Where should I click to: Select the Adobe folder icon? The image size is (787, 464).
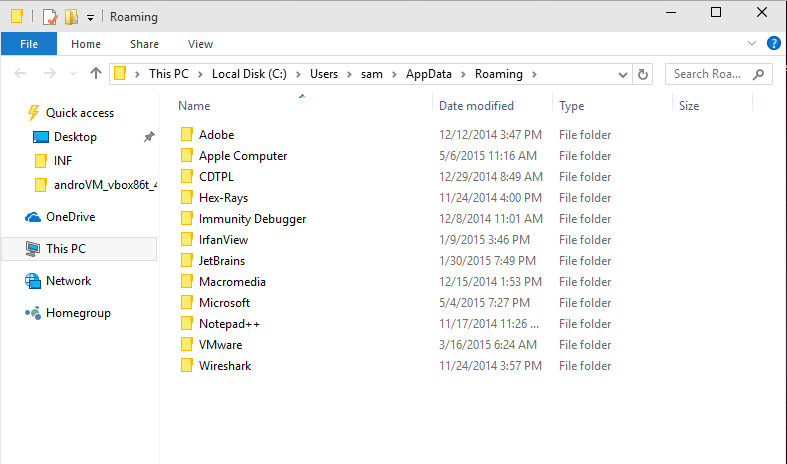[x=187, y=134]
